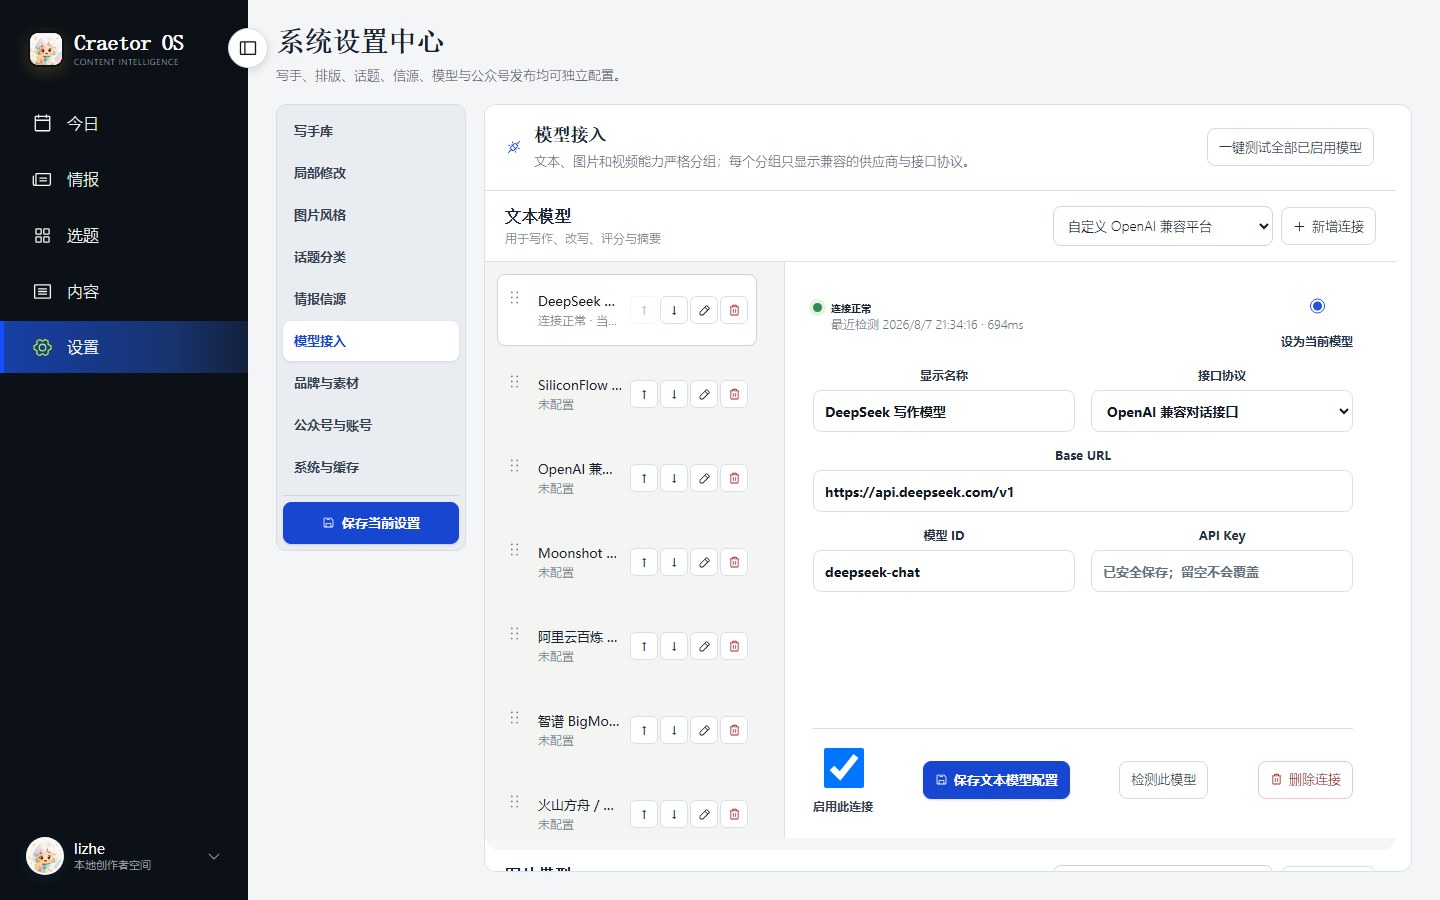Move OpenAI 兼 connection down
Viewport: 1440px width, 900px height.
click(674, 478)
